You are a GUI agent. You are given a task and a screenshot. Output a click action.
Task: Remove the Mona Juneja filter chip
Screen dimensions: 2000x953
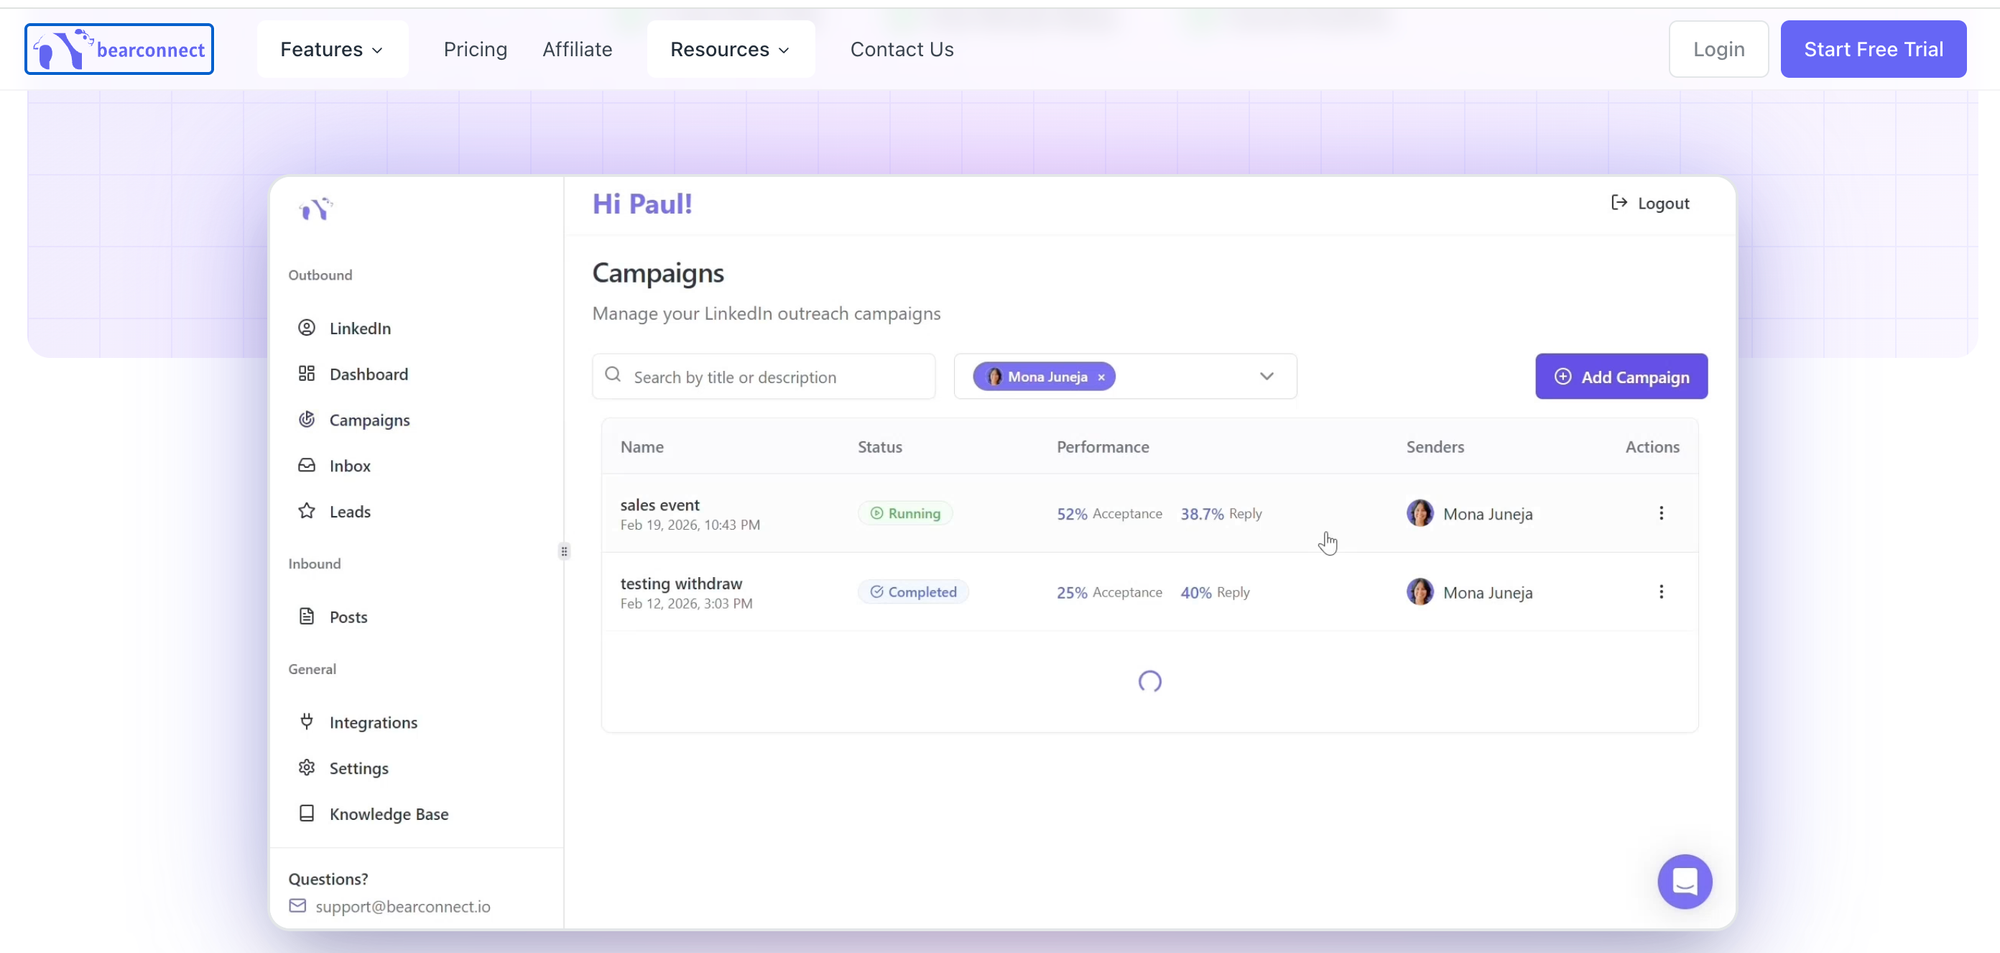pos(1101,377)
